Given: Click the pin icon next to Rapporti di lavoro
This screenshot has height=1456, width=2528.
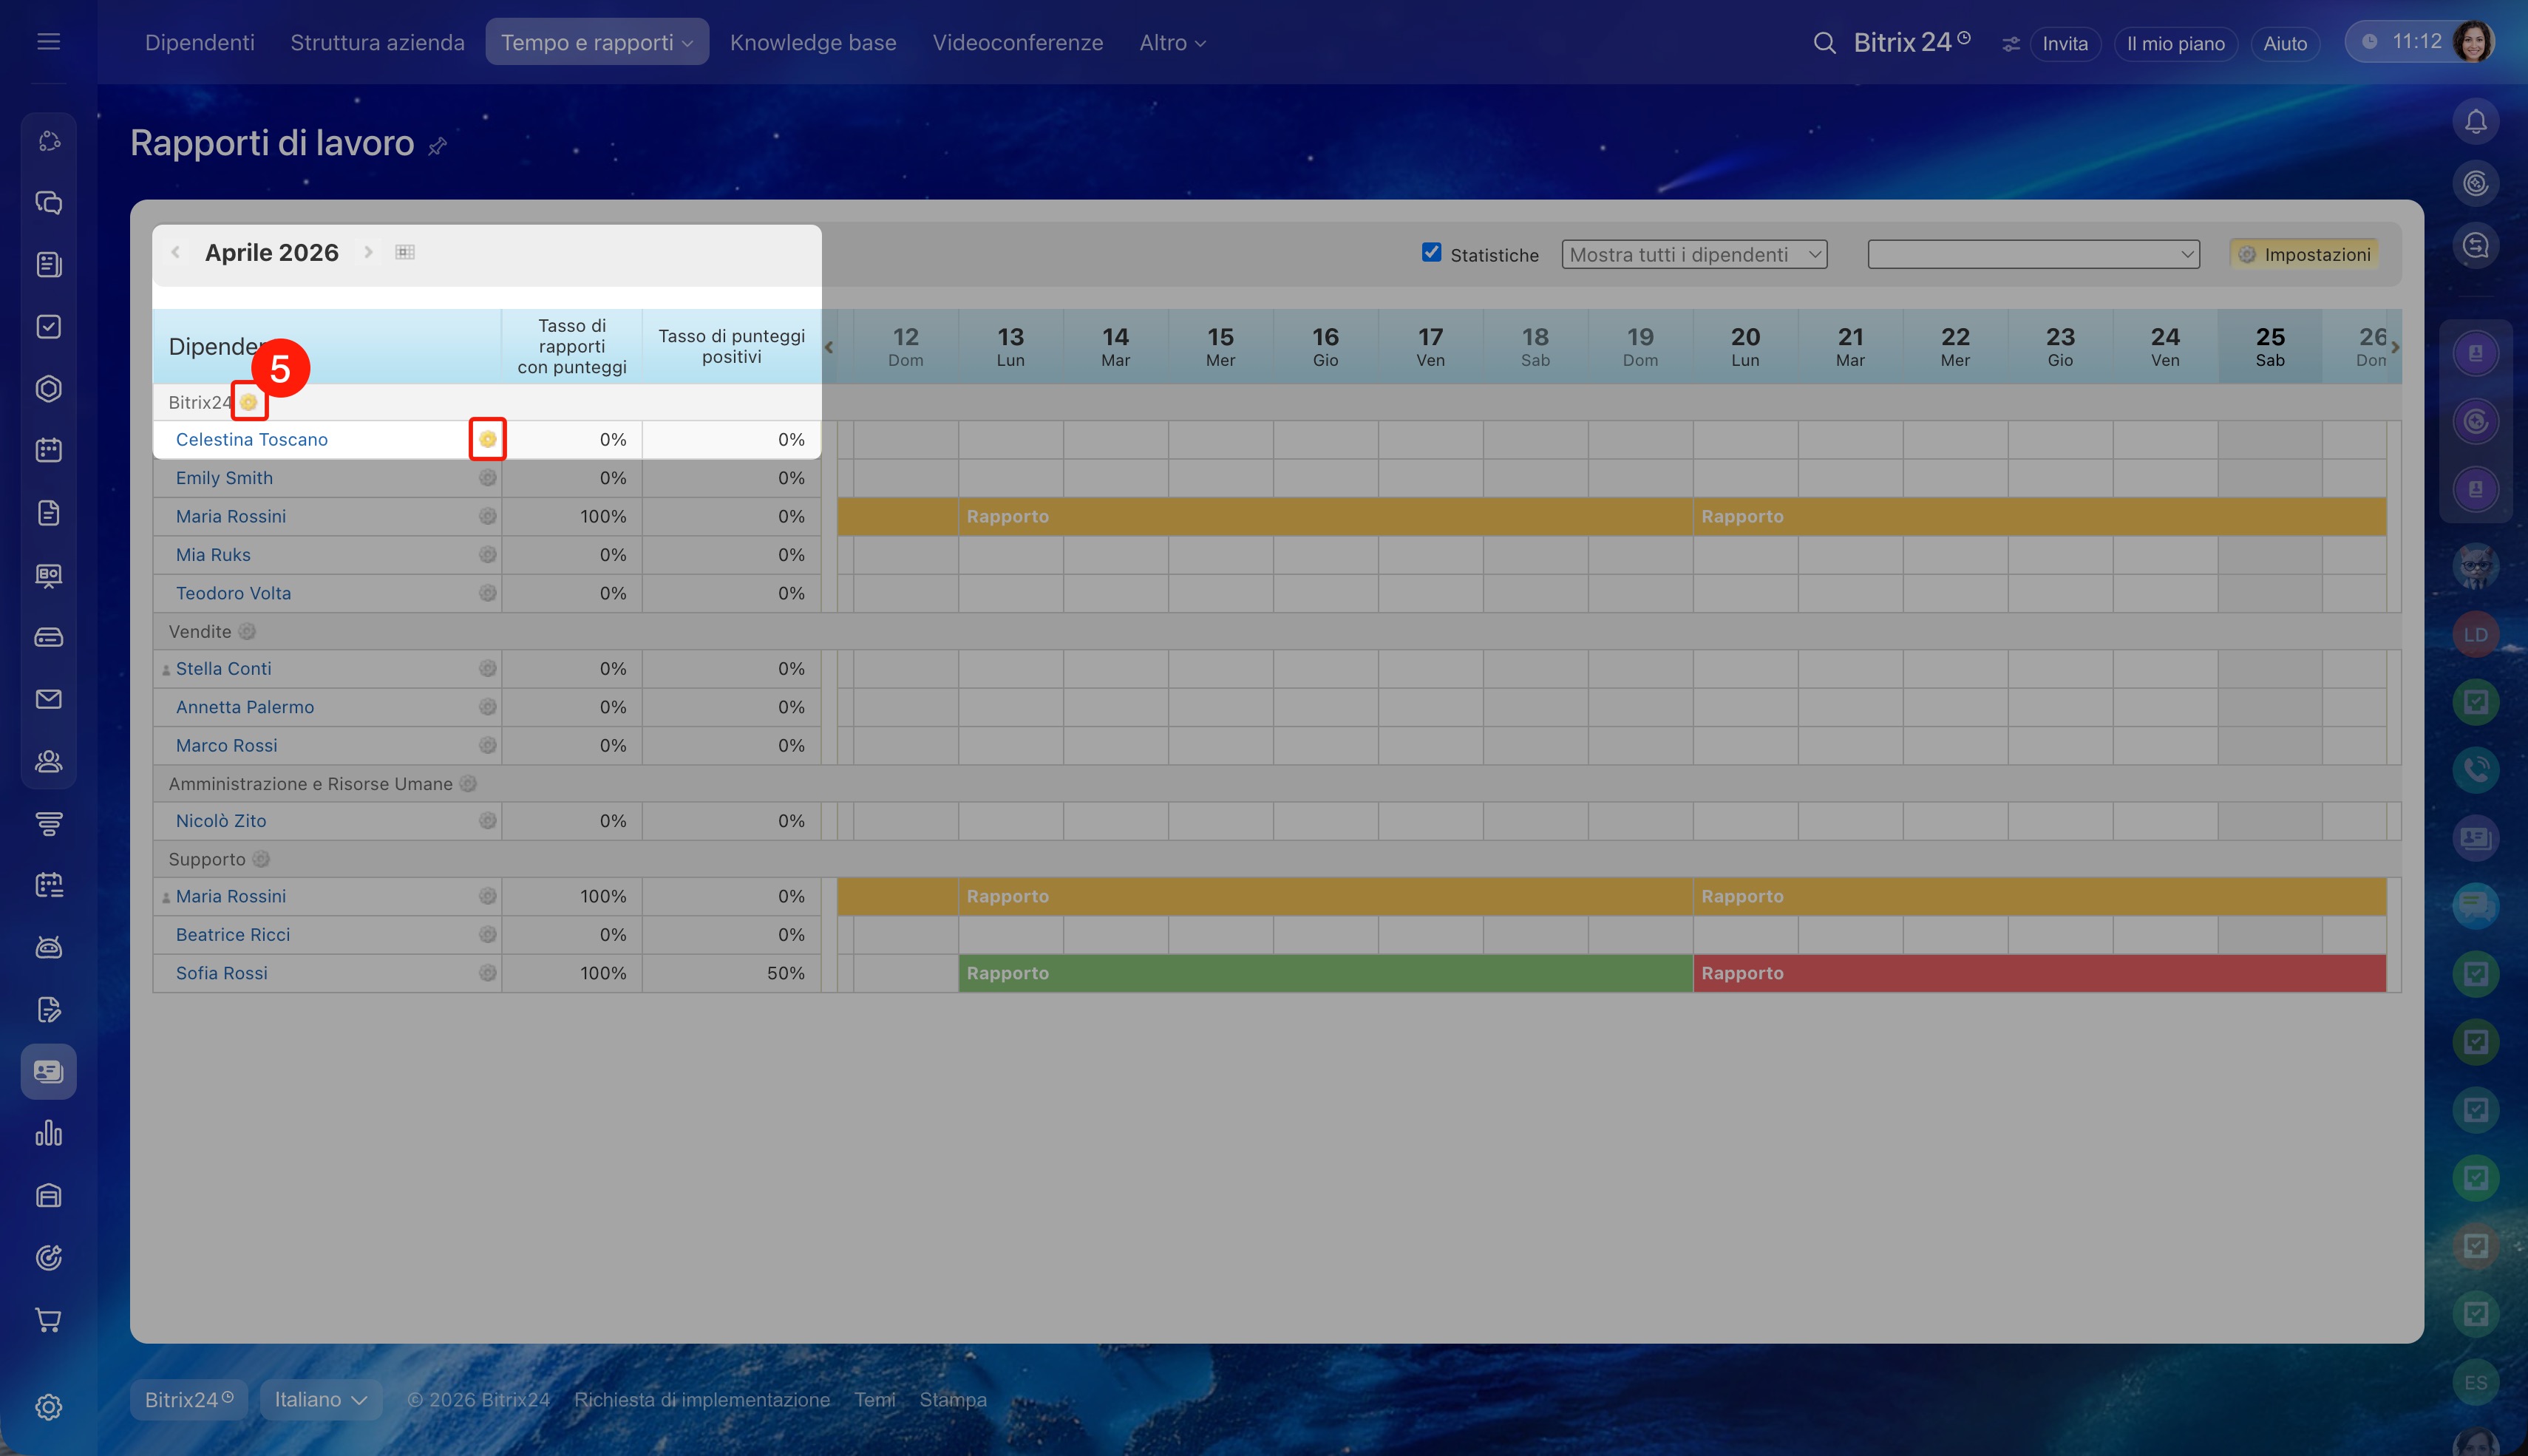Looking at the screenshot, I should pos(437,147).
